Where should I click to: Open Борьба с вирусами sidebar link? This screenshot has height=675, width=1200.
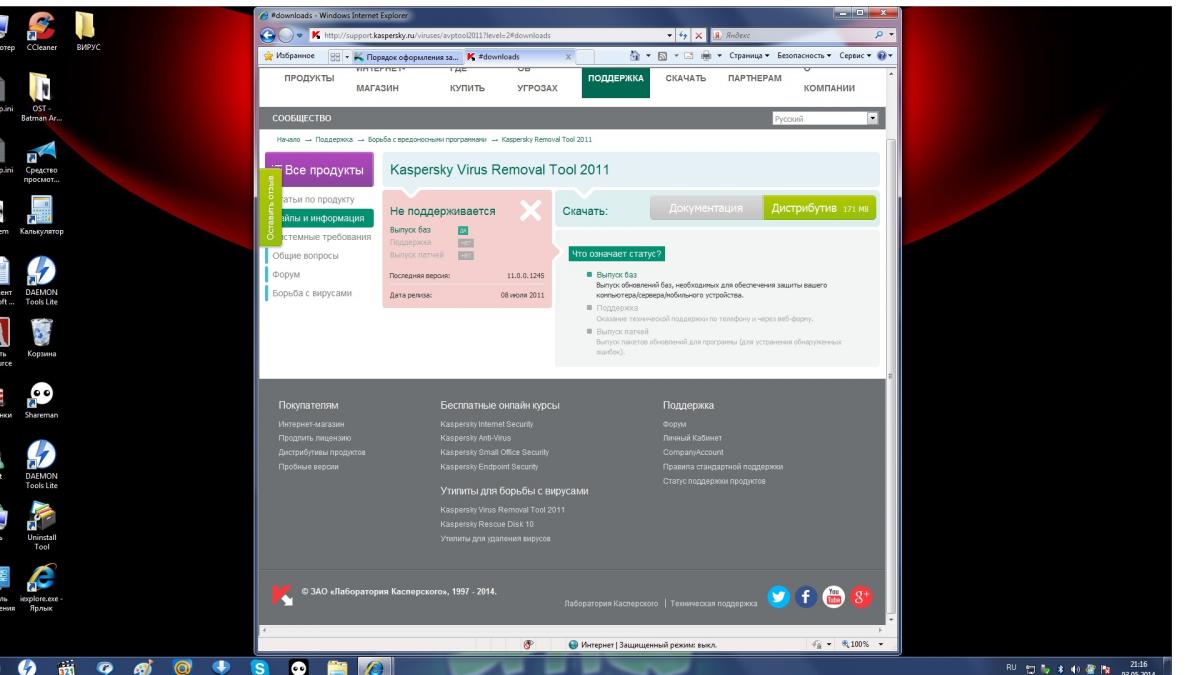[x=312, y=293]
